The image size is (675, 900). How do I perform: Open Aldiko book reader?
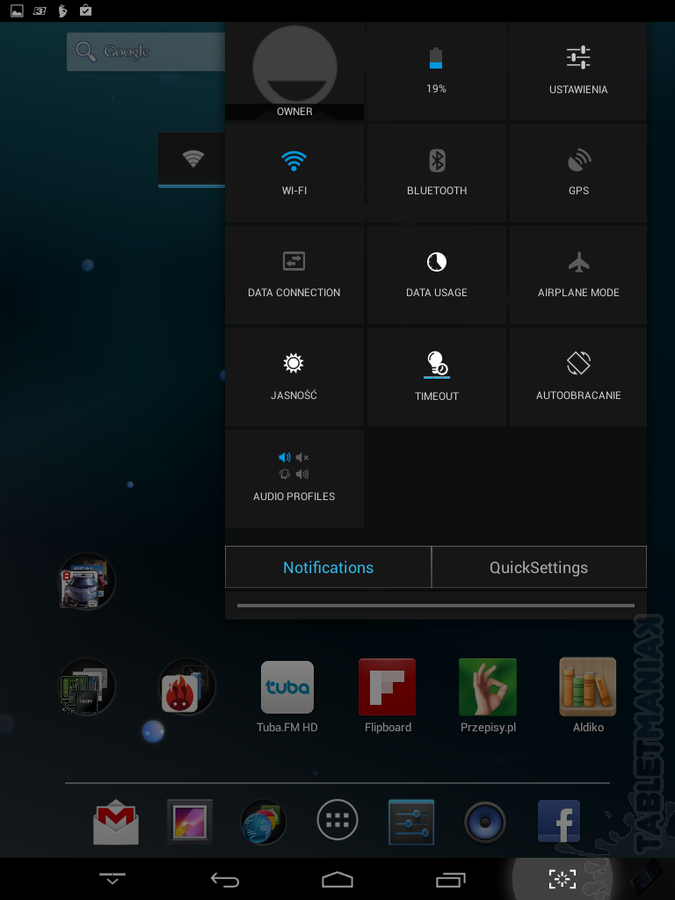588,696
